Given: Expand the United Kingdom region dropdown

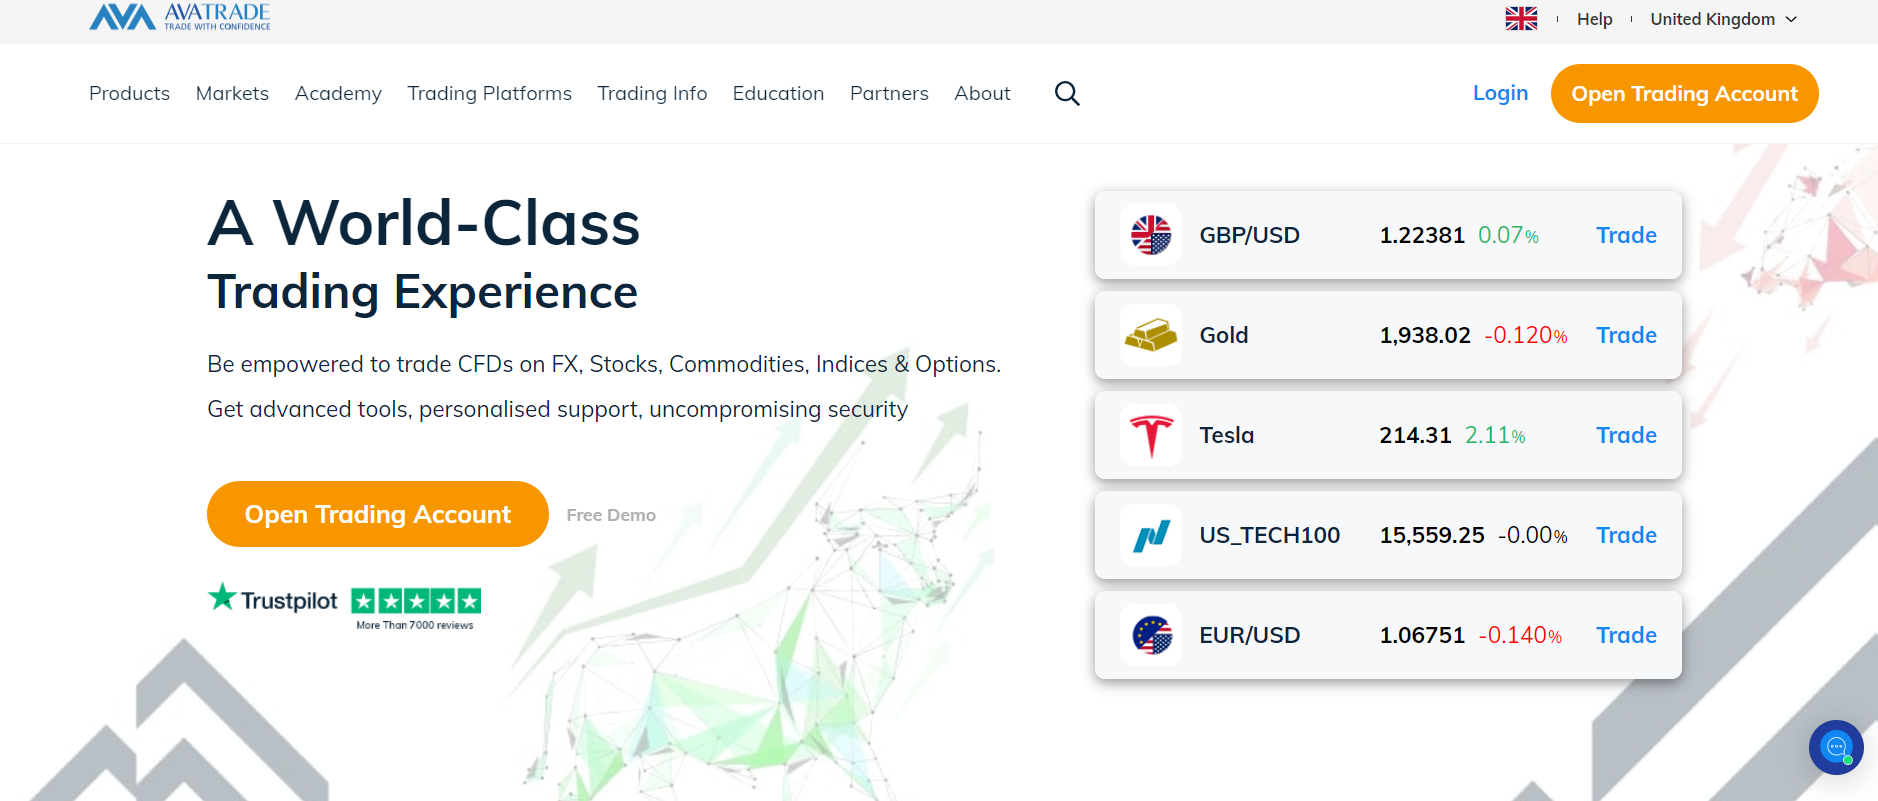Looking at the screenshot, I should point(1724,19).
